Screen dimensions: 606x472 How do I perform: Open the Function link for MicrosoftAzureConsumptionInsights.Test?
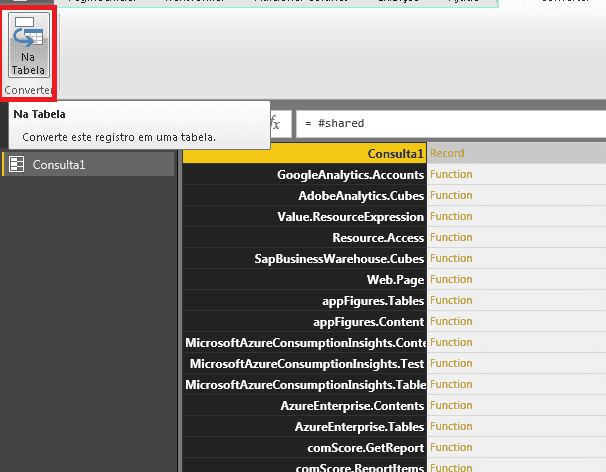[x=451, y=363]
